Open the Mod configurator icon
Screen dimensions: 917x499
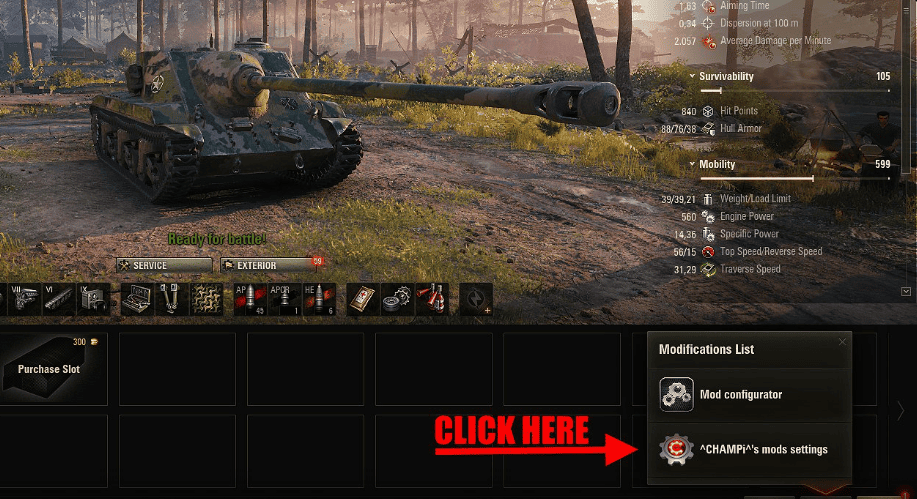(676, 394)
